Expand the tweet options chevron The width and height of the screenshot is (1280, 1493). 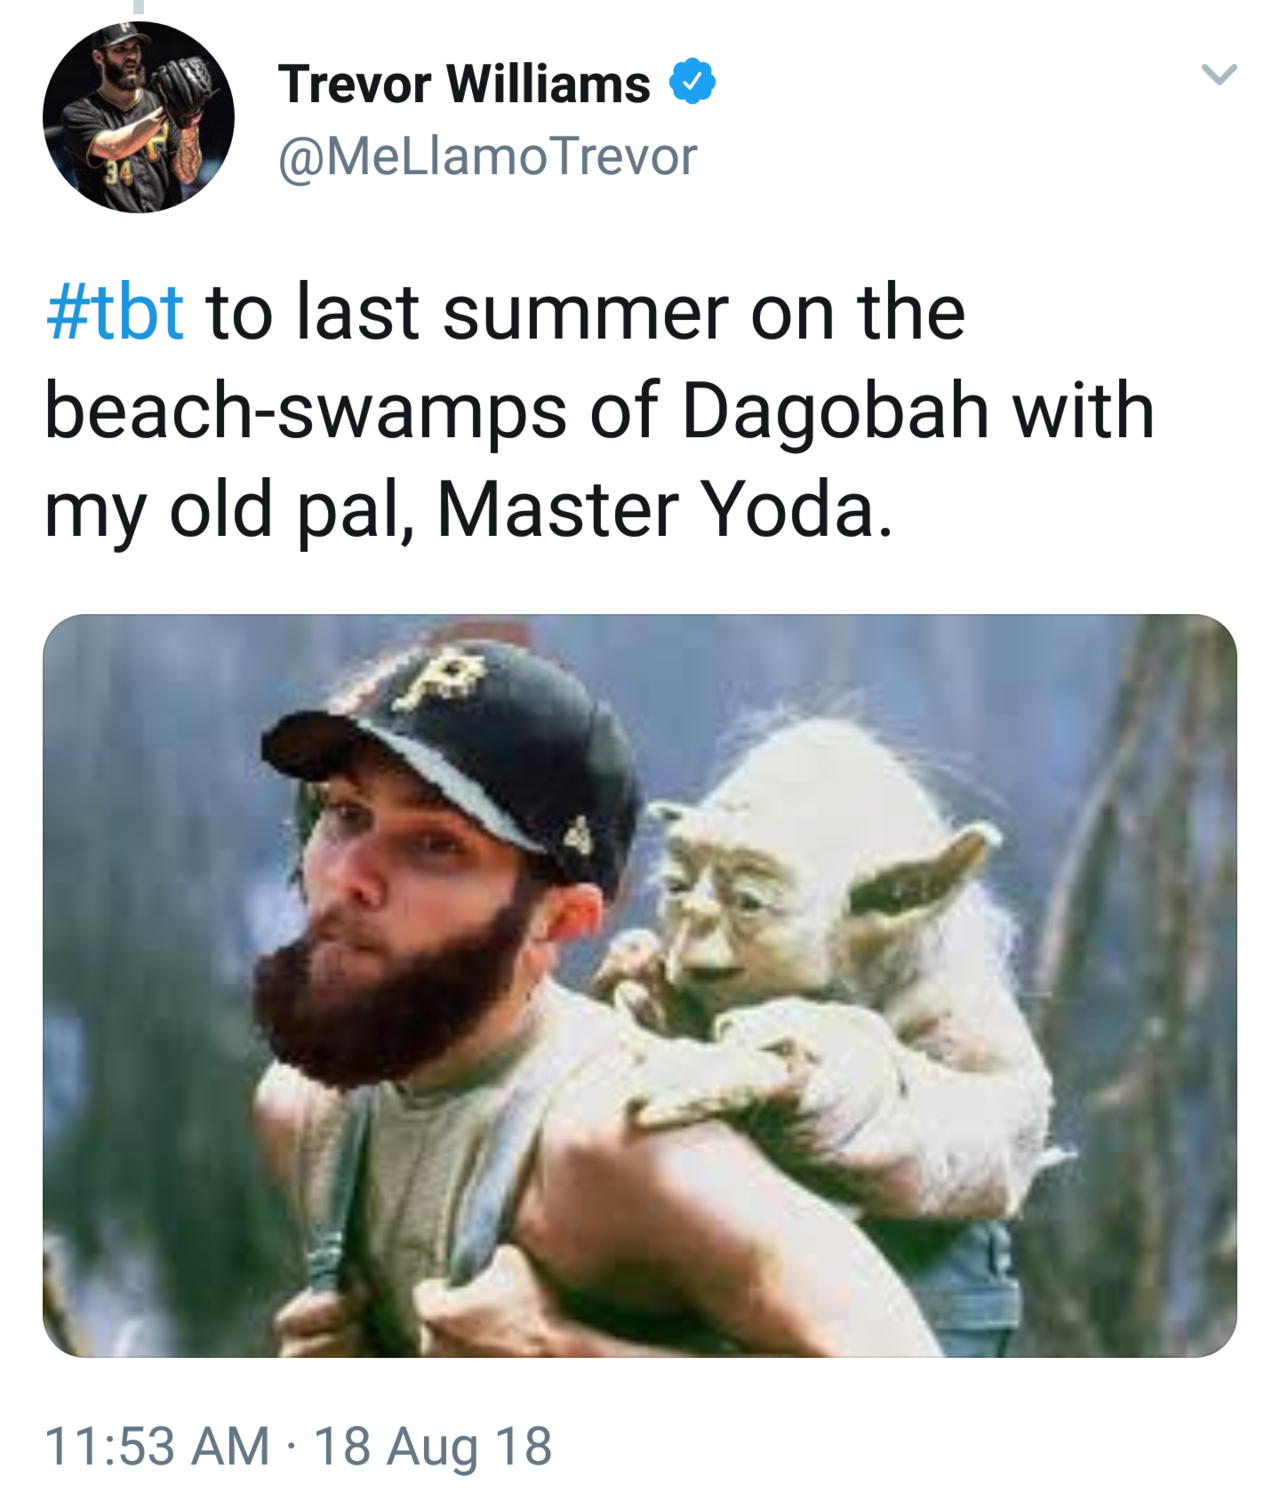point(1219,75)
